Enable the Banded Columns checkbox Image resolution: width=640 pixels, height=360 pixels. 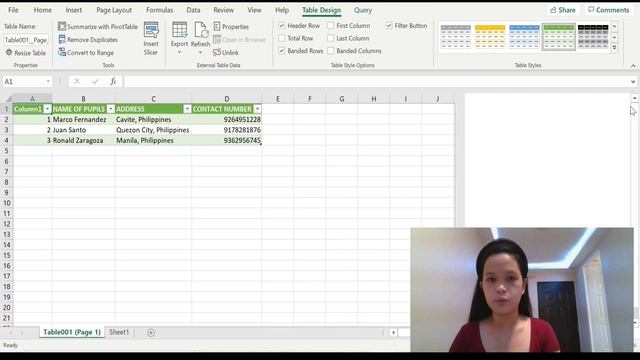pos(331,51)
